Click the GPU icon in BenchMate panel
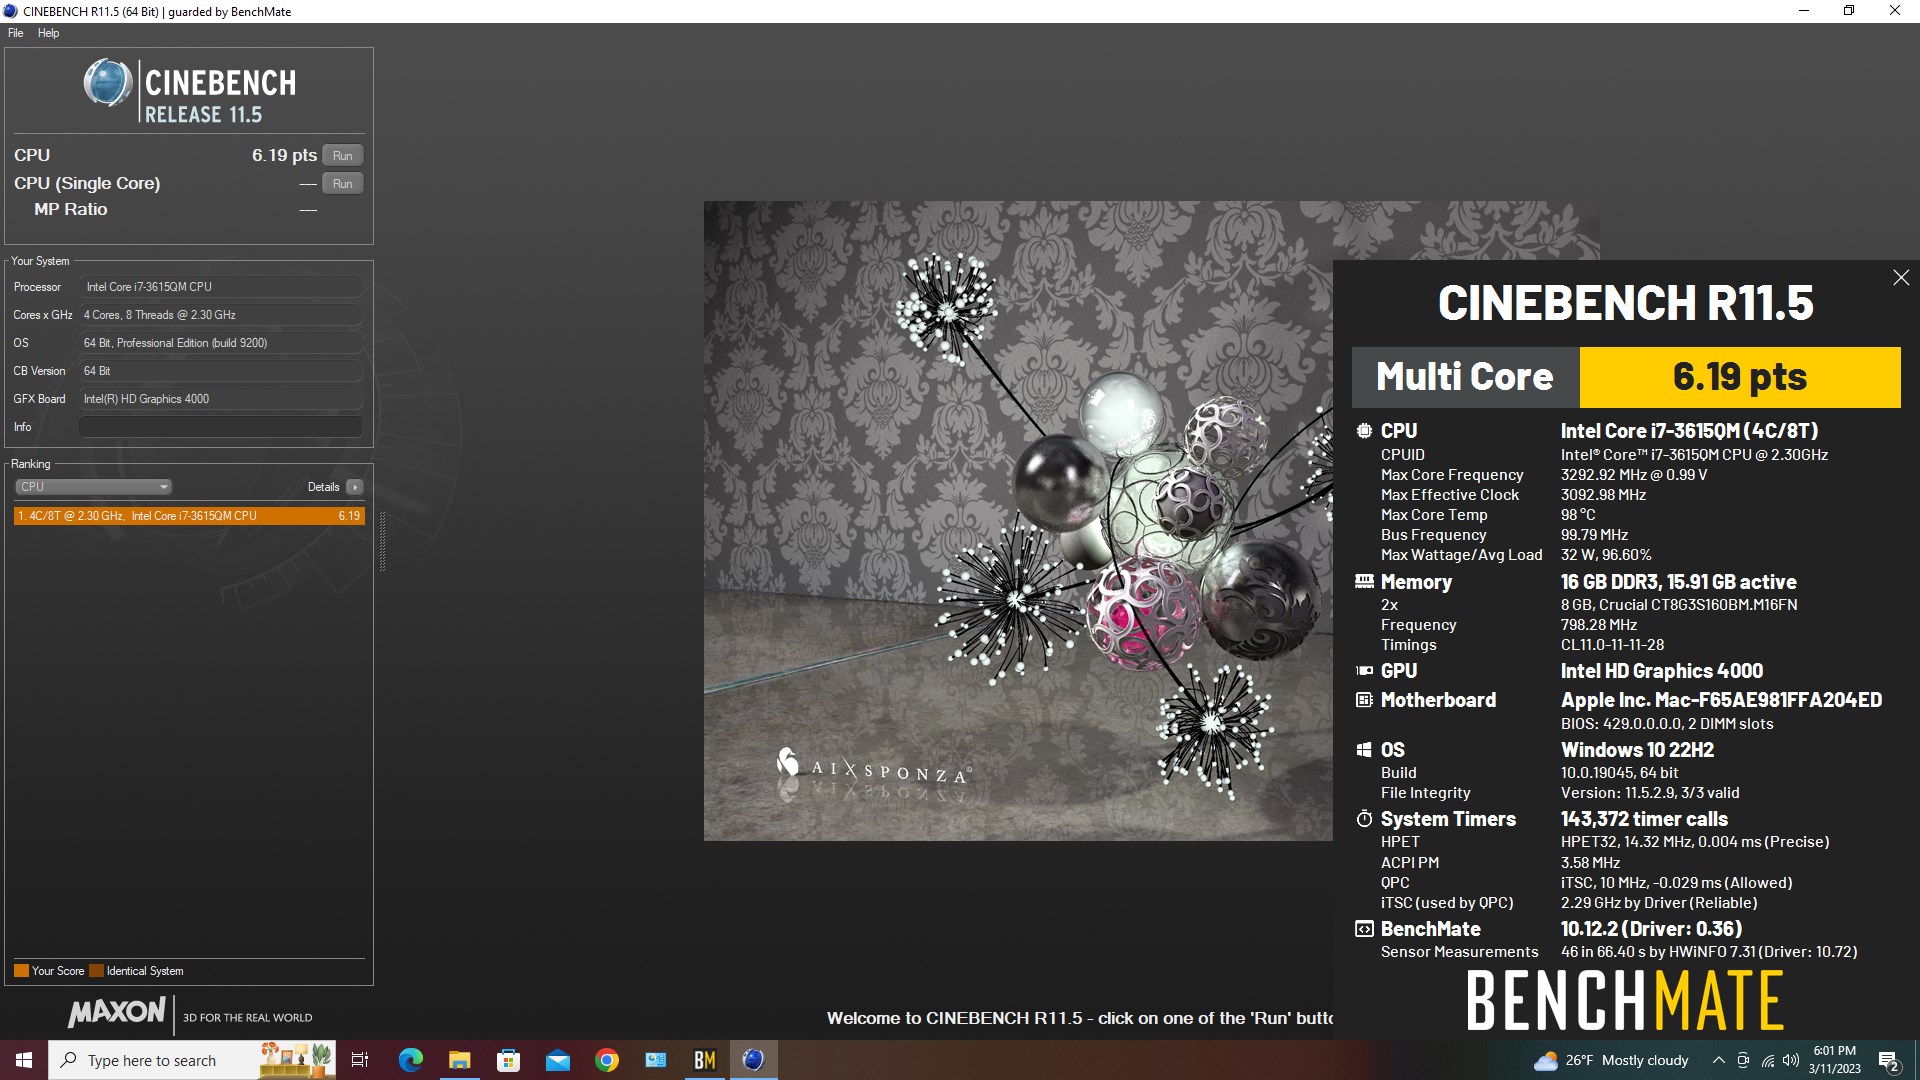The image size is (1920, 1080). [1364, 671]
